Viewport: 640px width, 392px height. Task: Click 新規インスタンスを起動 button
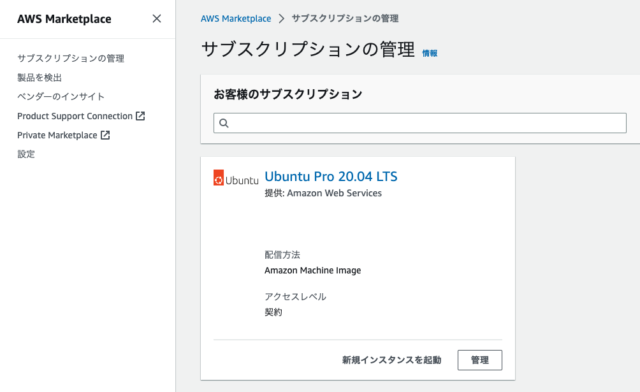pyautogui.click(x=392, y=360)
